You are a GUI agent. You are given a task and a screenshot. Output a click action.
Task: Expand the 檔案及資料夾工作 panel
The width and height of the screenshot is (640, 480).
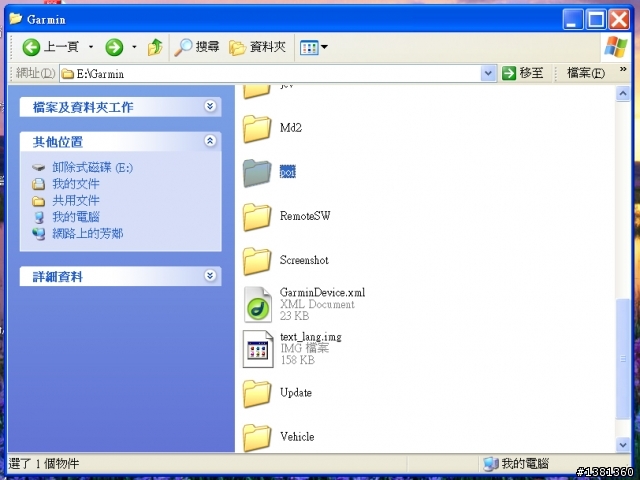[x=210, y=107]
